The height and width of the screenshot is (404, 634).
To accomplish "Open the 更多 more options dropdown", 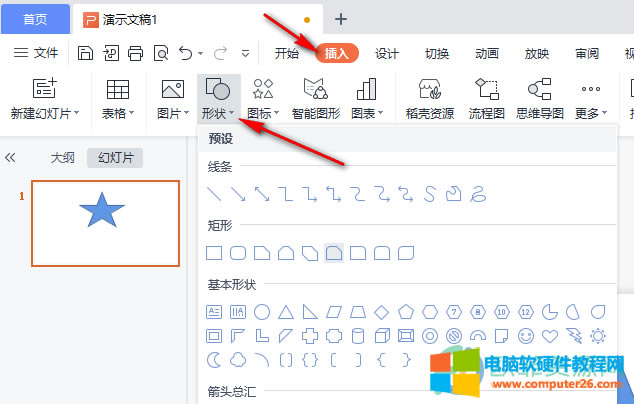I will click(592, 114).
